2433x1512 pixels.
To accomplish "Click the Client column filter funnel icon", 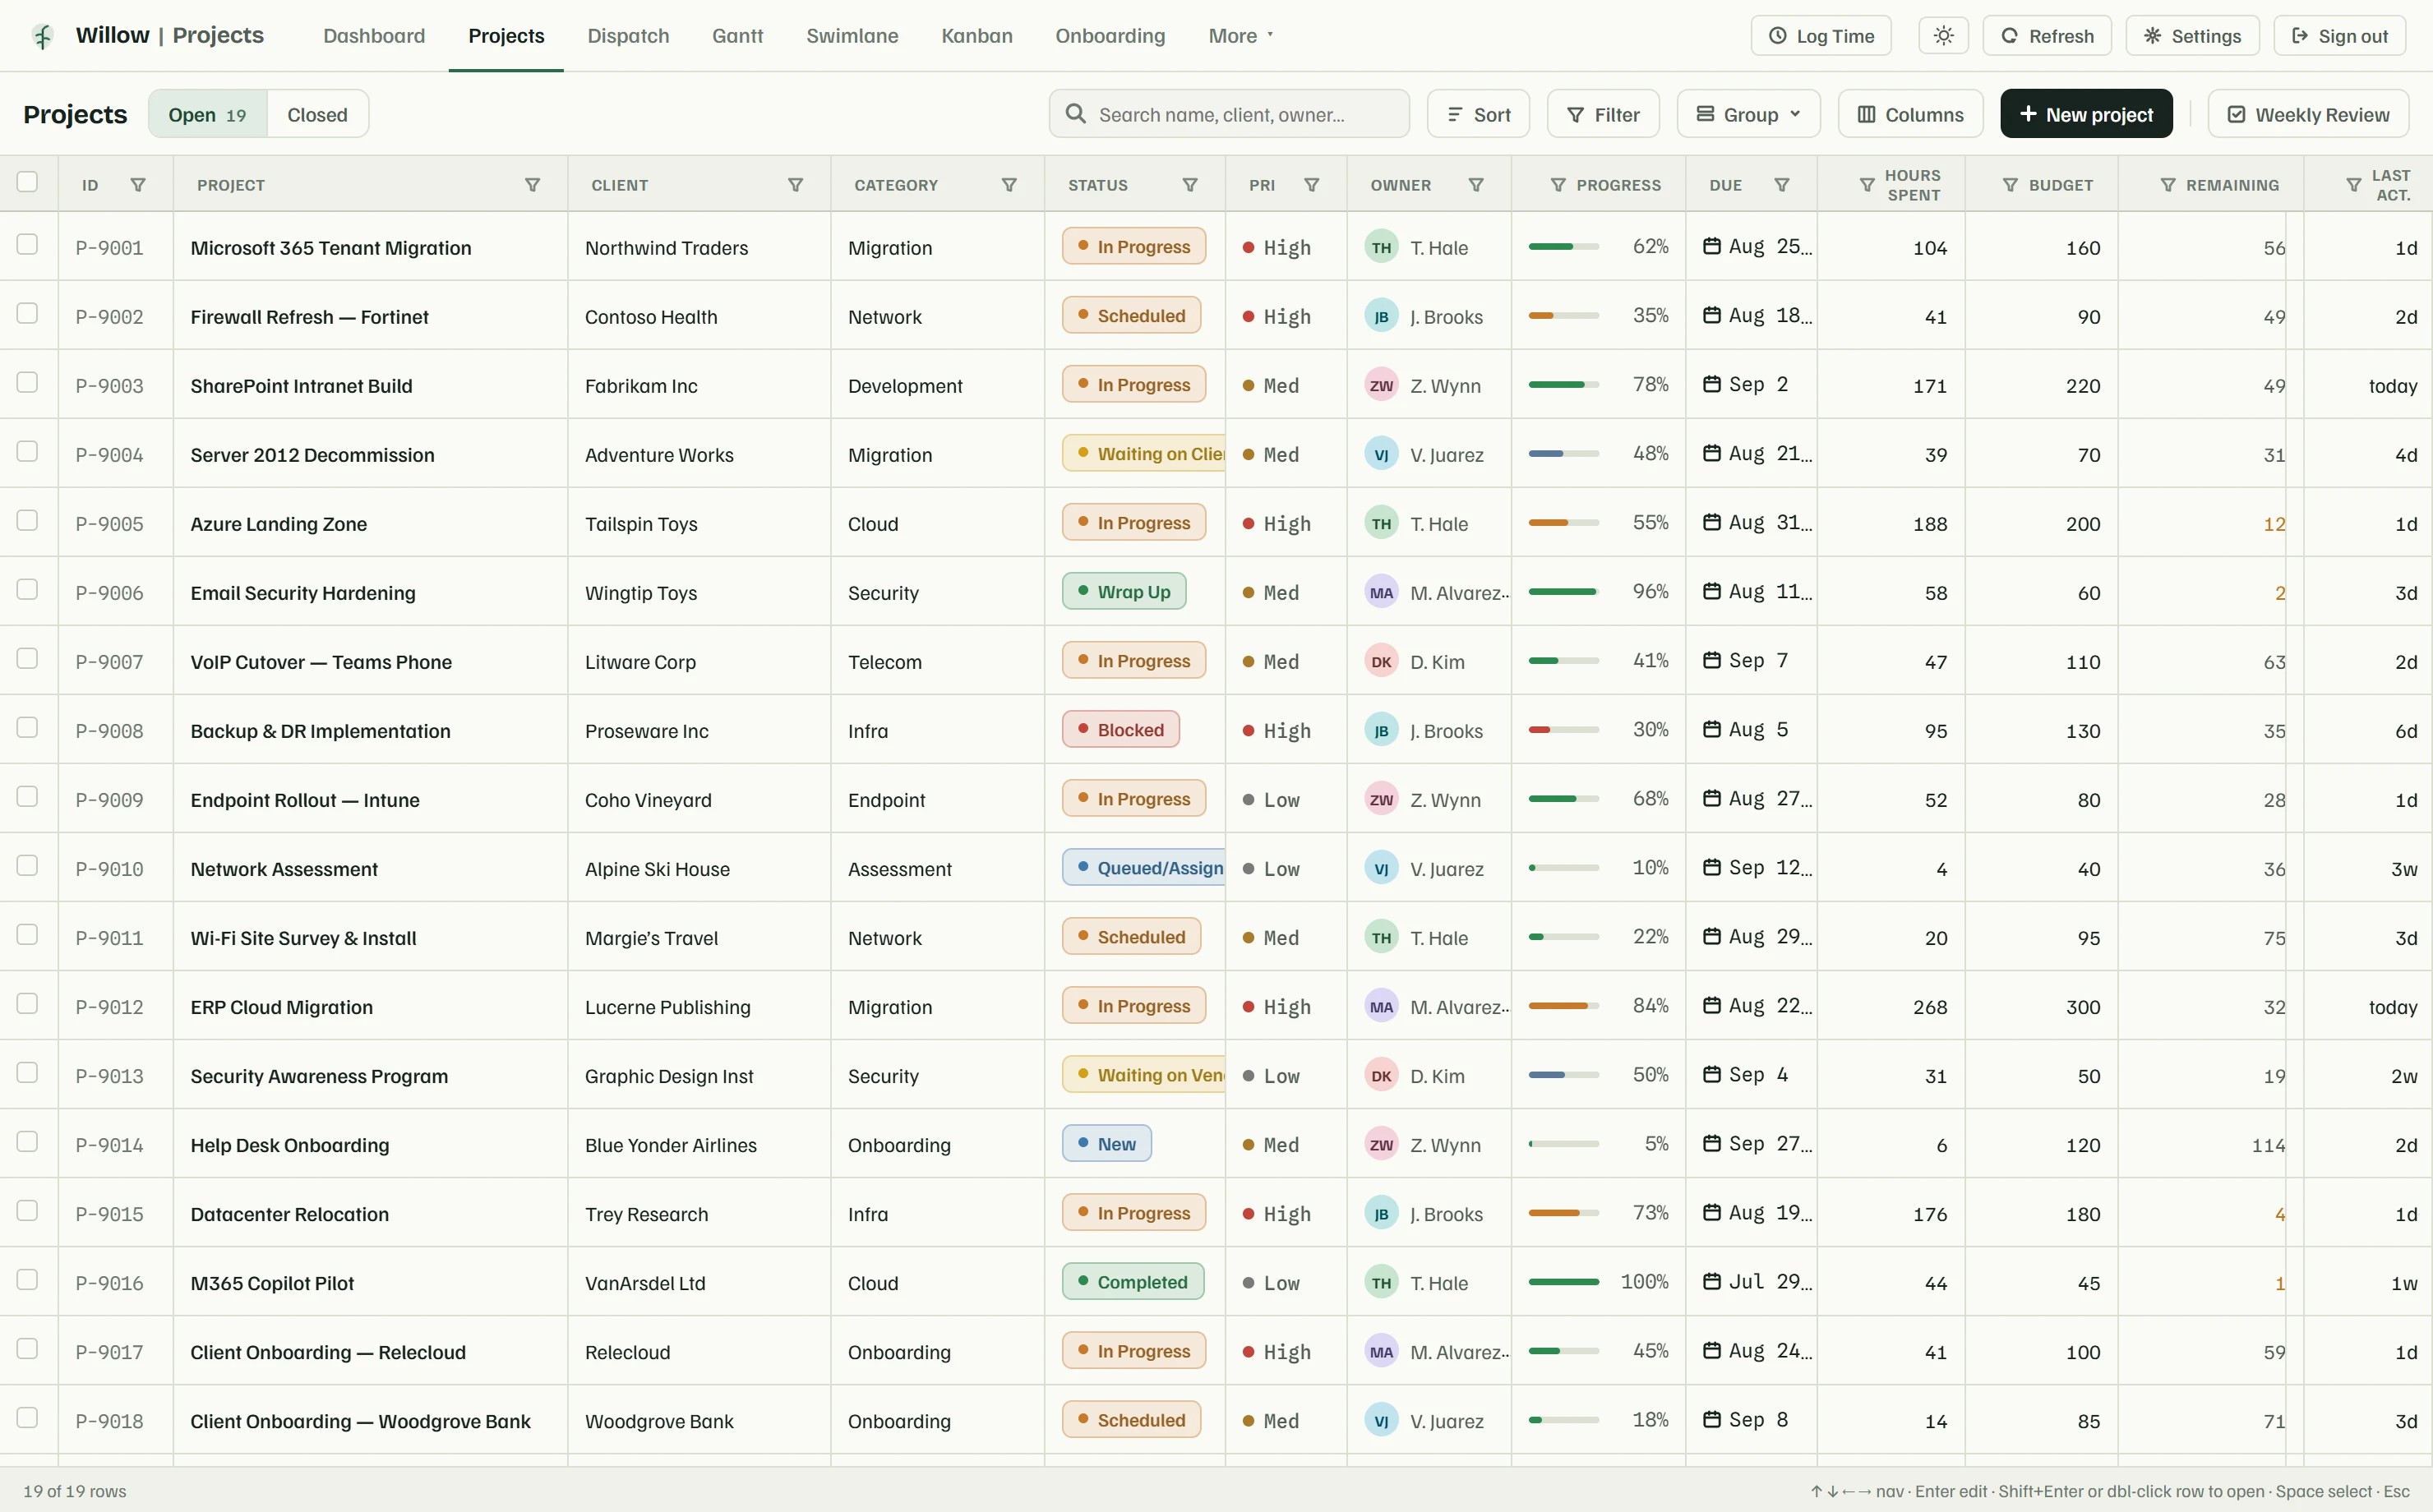I will 795,185.
